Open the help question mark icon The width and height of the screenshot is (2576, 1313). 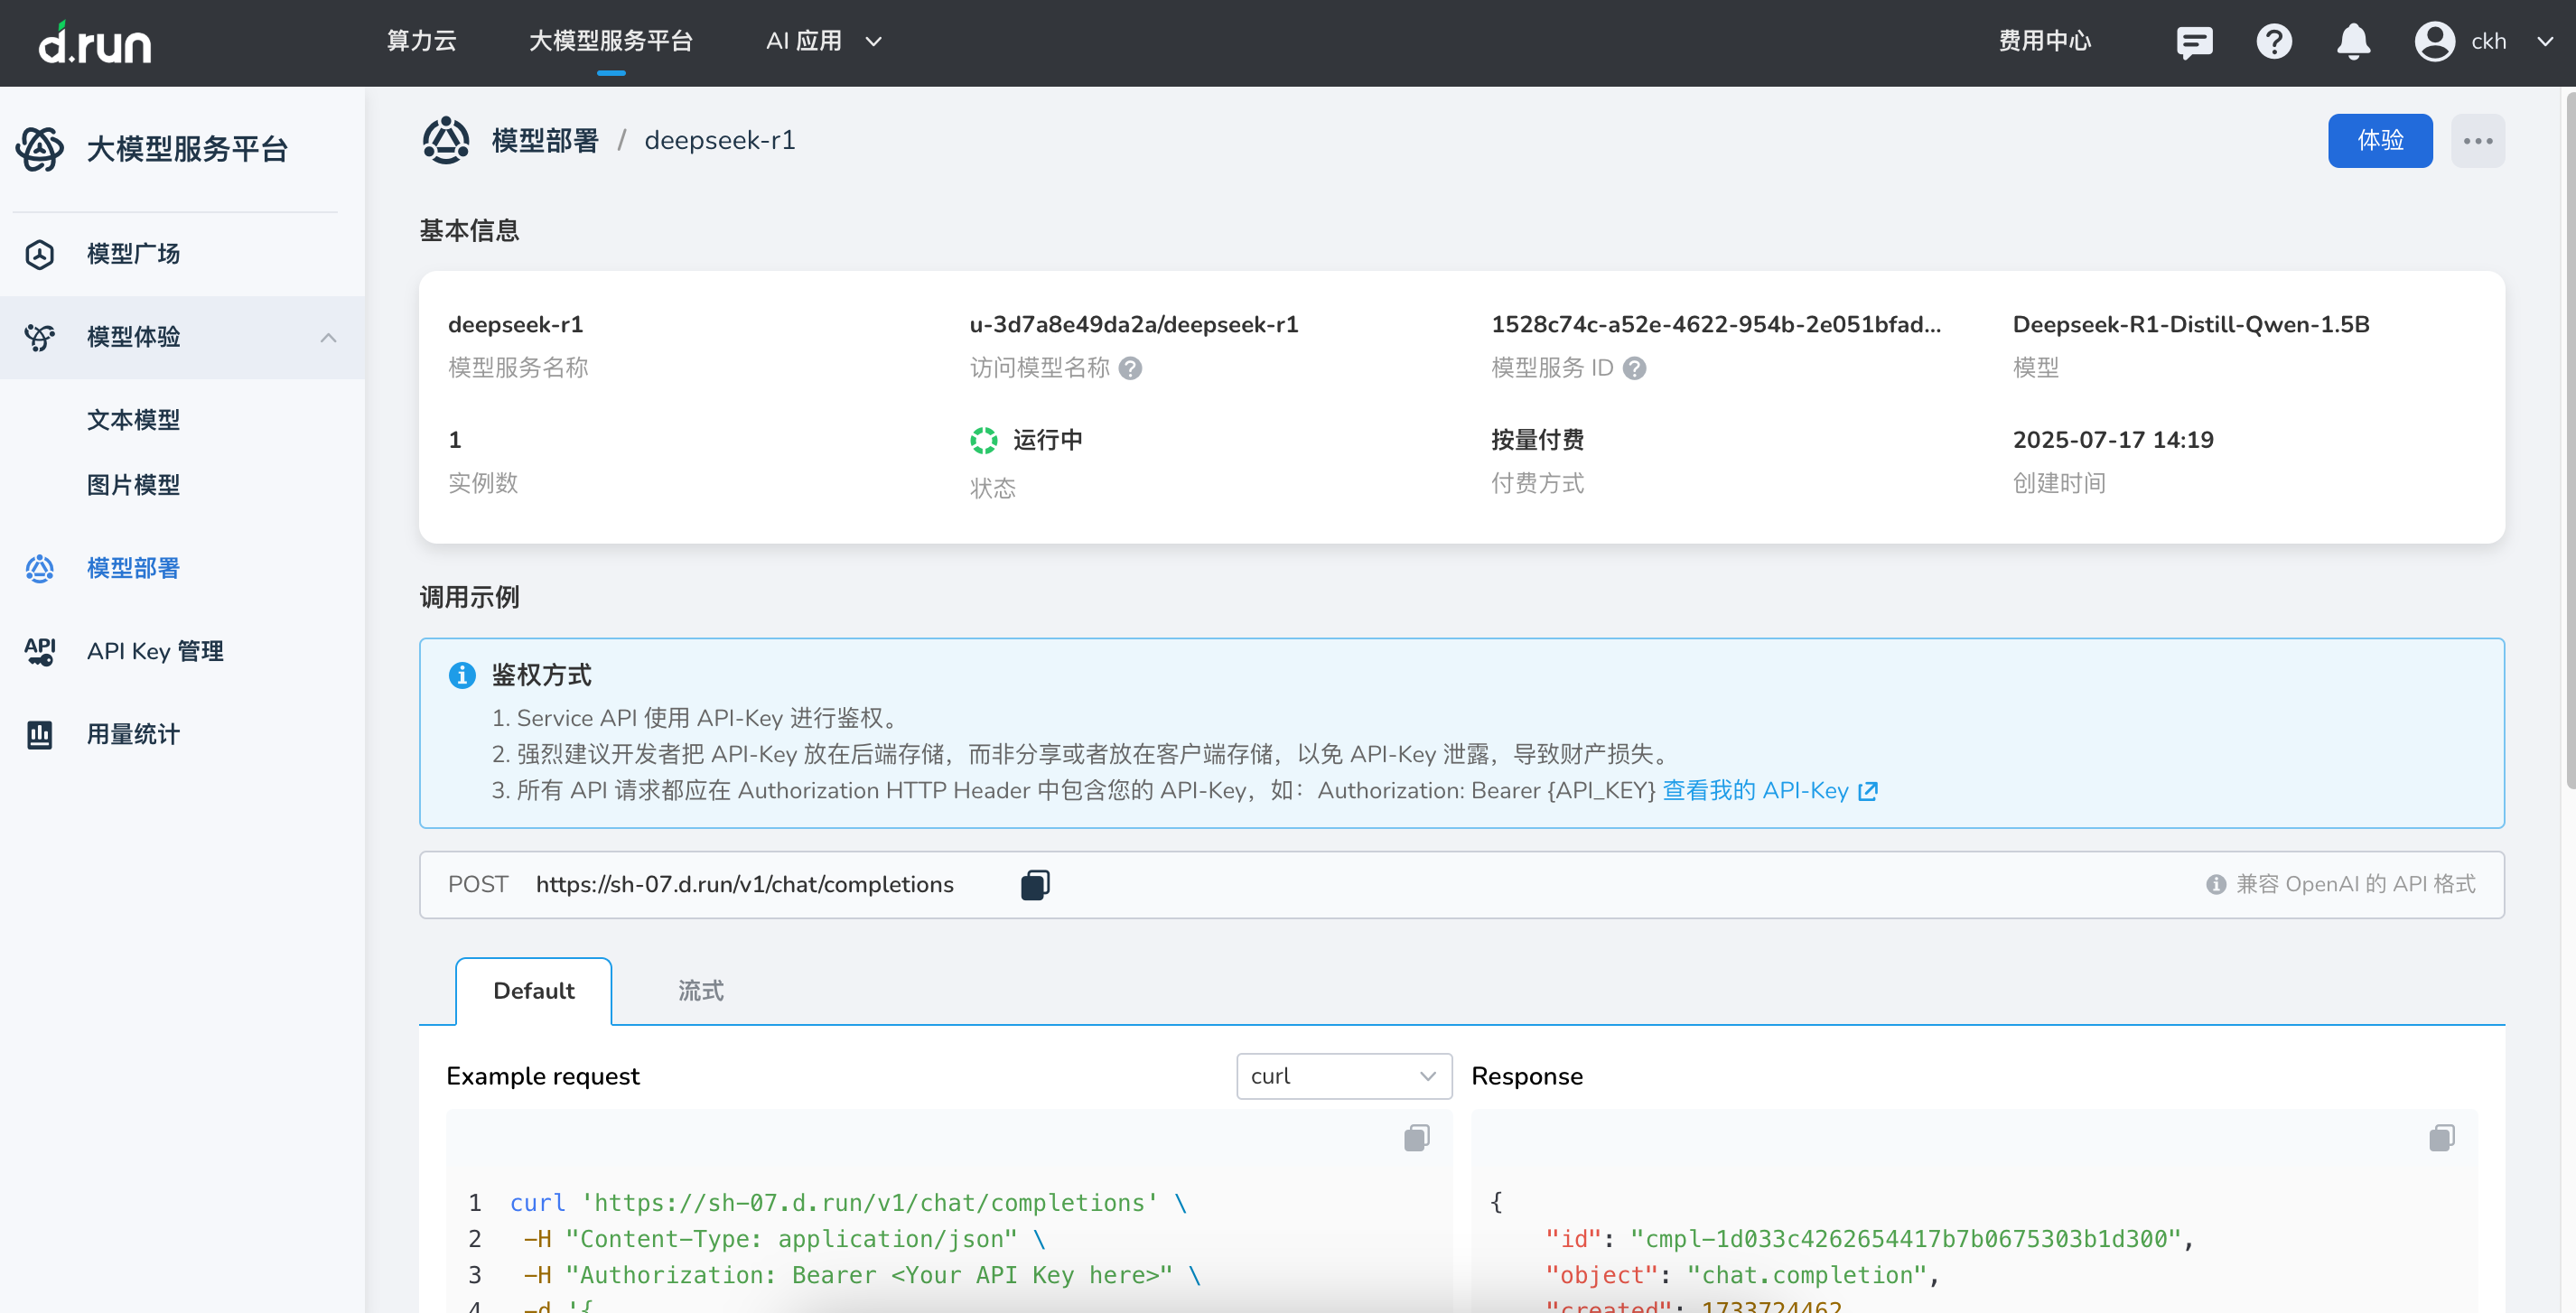click(x=2273, y=42)
